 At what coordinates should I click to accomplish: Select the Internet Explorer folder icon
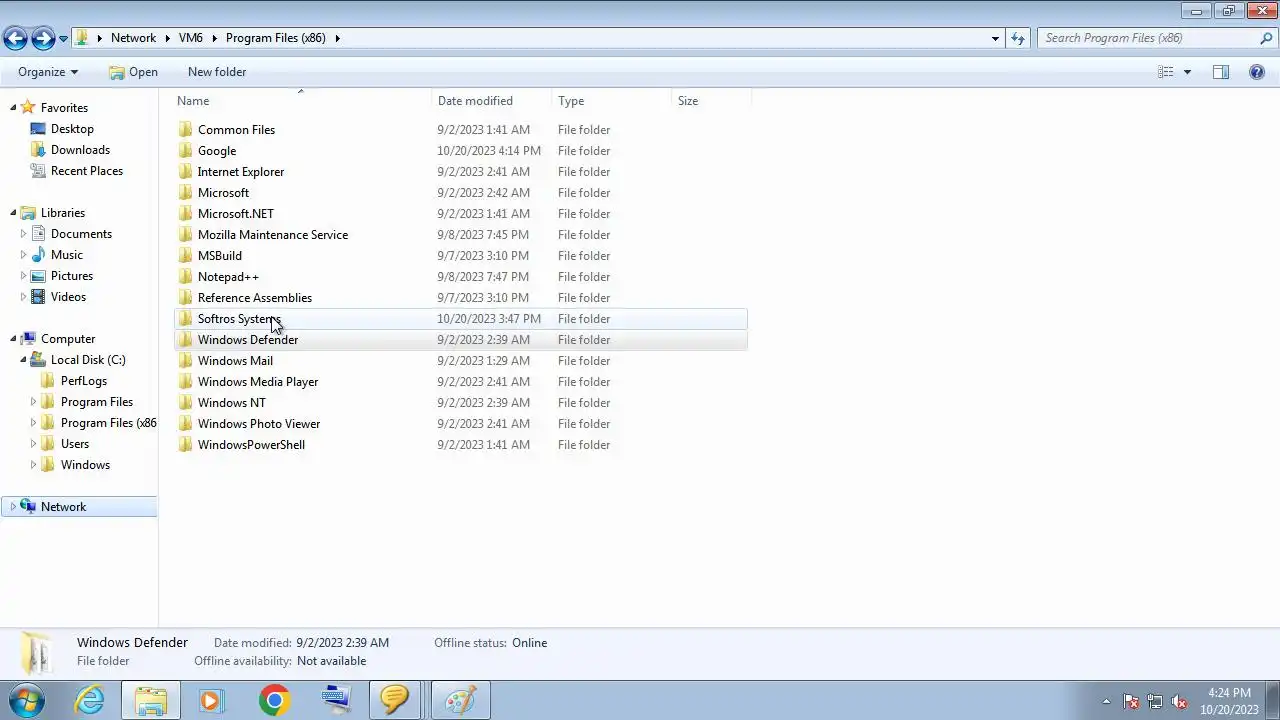pos(185,172)
